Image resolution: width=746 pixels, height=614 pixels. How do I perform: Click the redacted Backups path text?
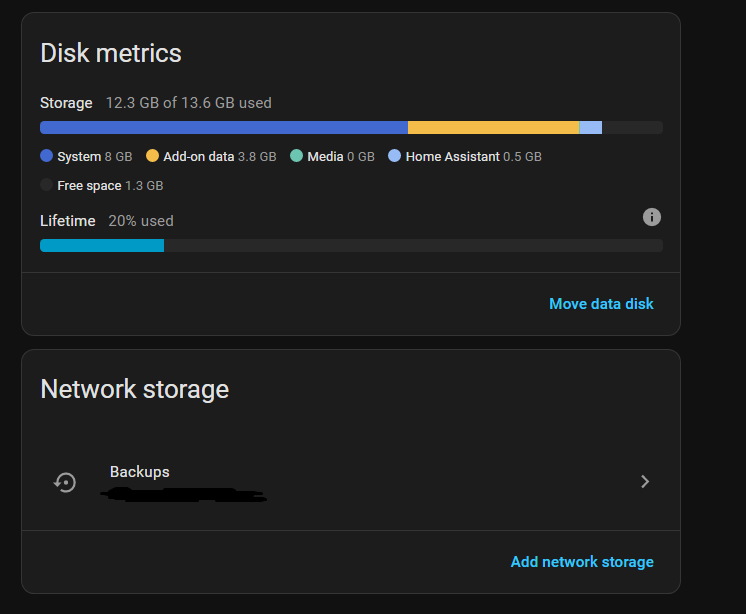point(185,494)
